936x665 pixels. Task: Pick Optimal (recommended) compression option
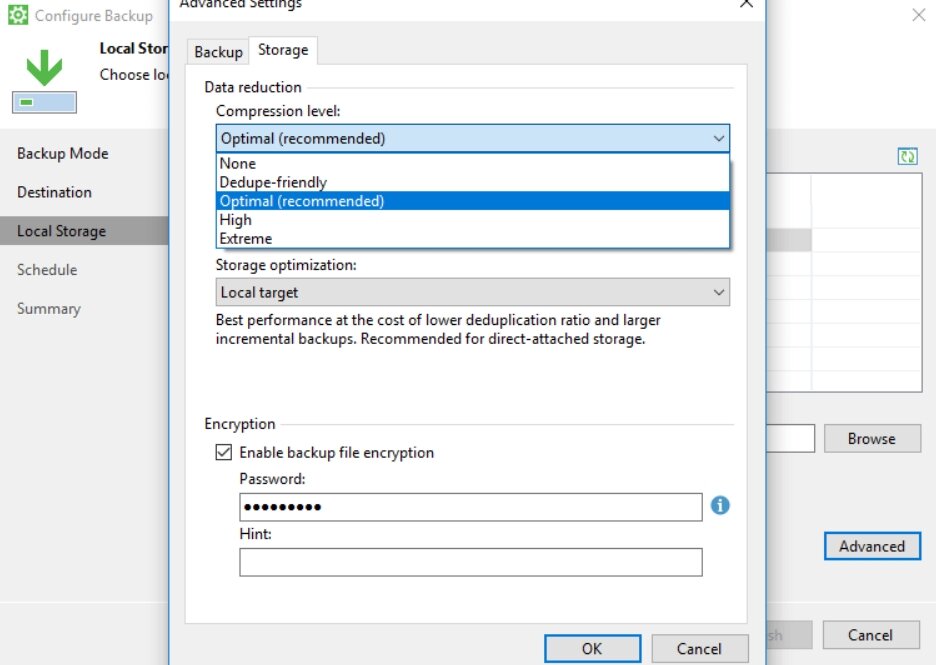[473, 201]
